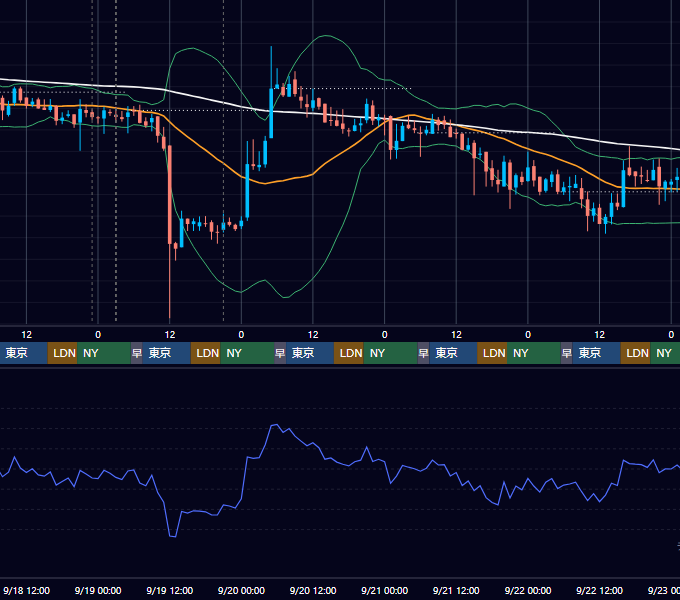
Task: Click the 9/21 12:00 time axis label
Action: 456,590
